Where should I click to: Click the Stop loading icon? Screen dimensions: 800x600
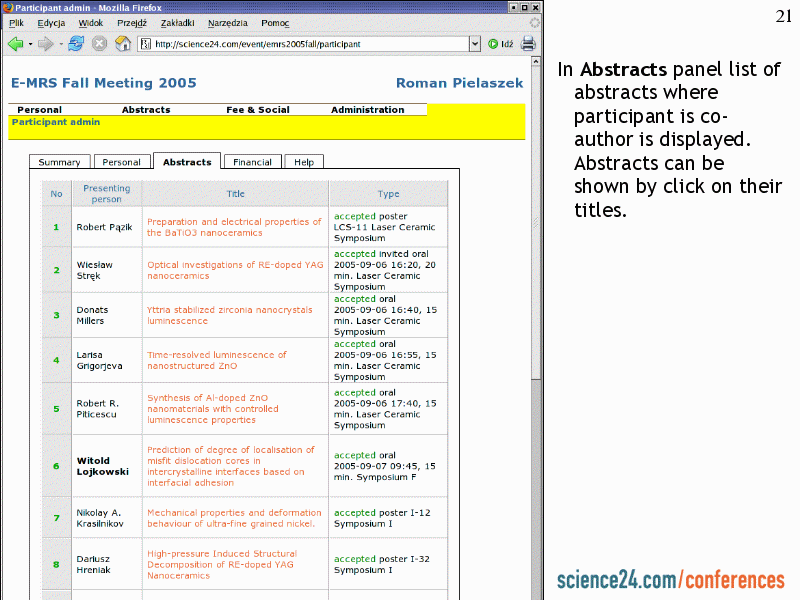click(x=99, y=44)
